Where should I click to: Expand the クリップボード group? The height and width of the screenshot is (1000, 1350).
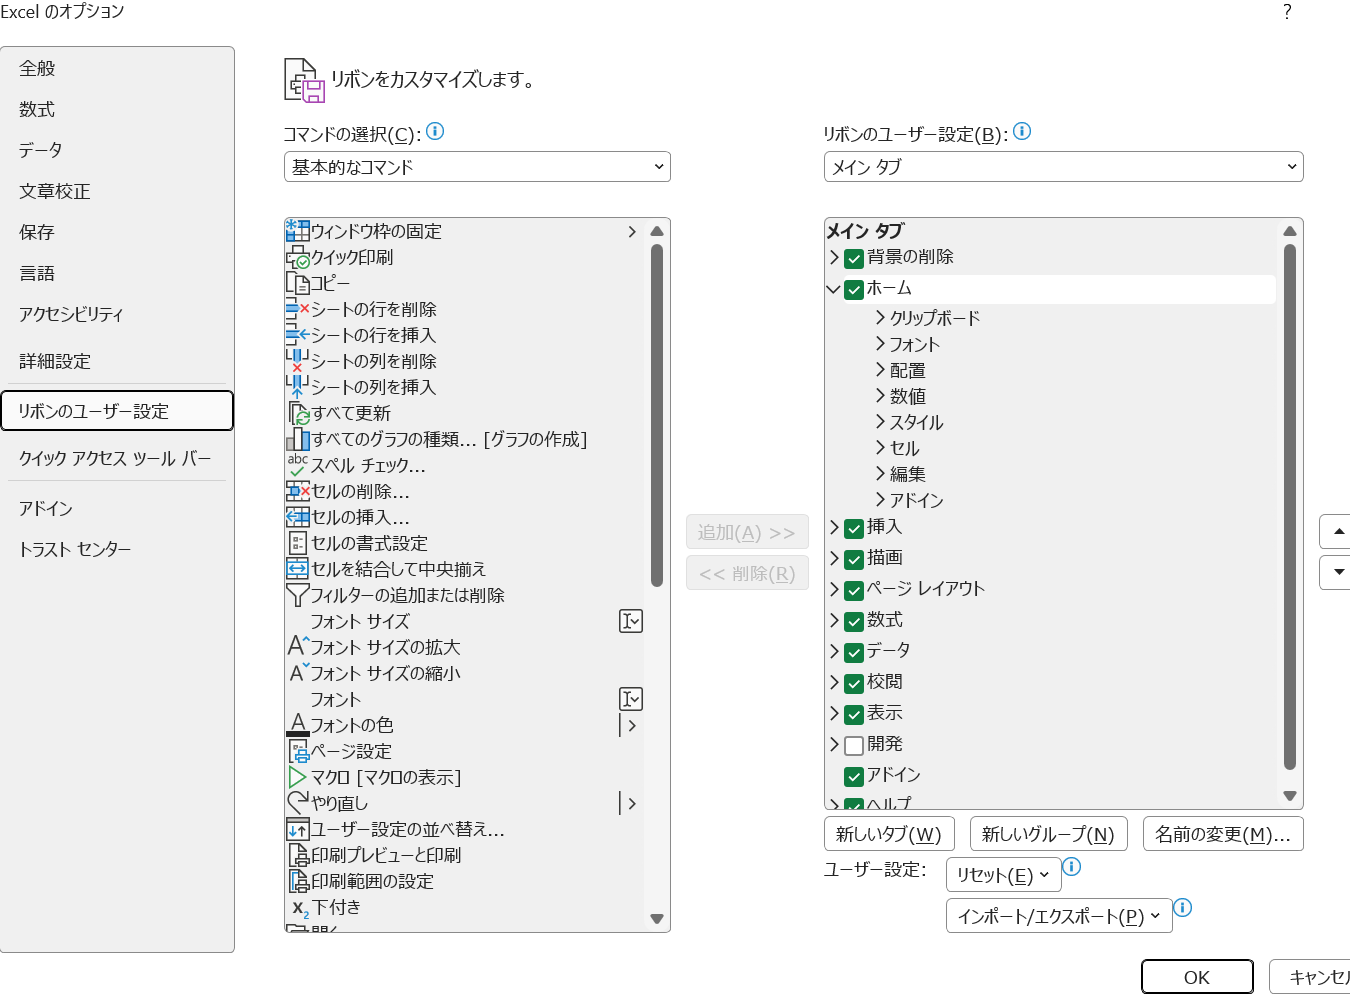[880, 318]
